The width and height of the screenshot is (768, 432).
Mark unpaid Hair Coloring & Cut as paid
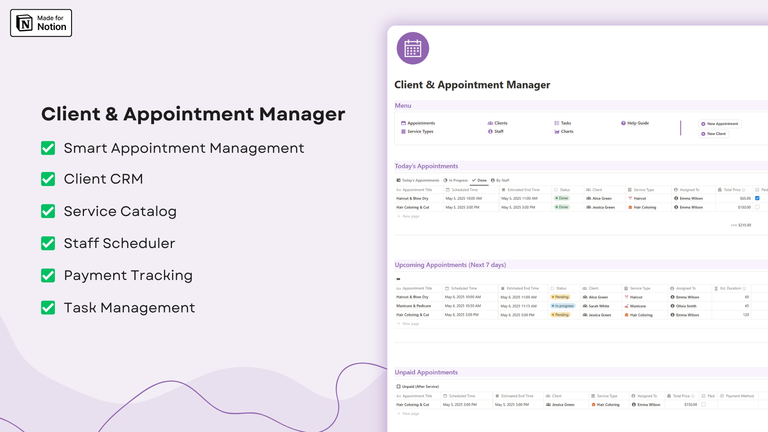coord(703,405)
